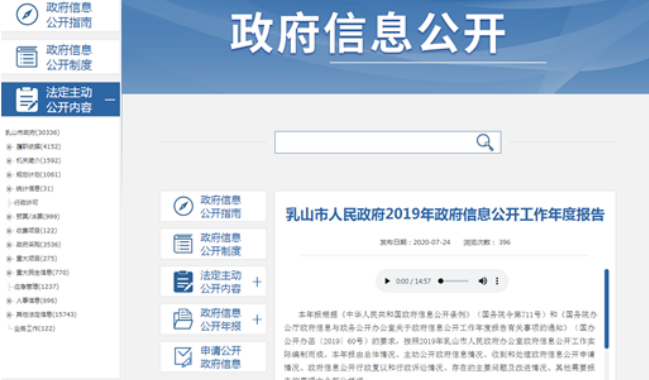Expand the tree node with count (3536)
The image size is (649, 380).
click(x=9, y=245)
